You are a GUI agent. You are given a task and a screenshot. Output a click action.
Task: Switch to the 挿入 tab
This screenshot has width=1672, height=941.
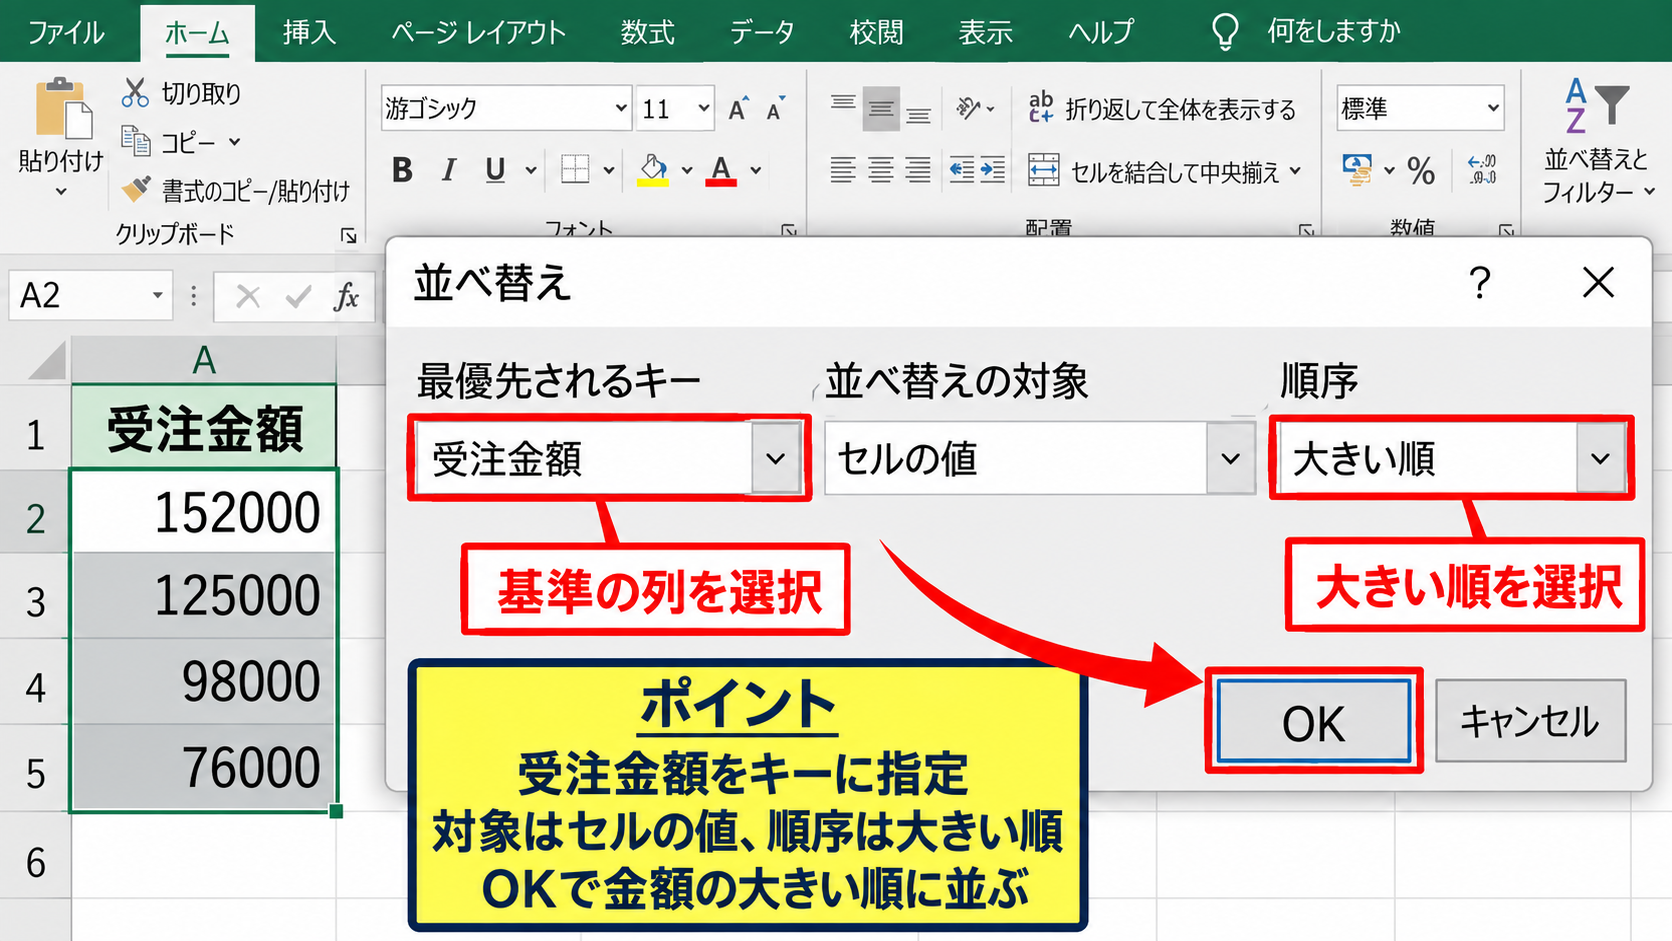point(309,32)
